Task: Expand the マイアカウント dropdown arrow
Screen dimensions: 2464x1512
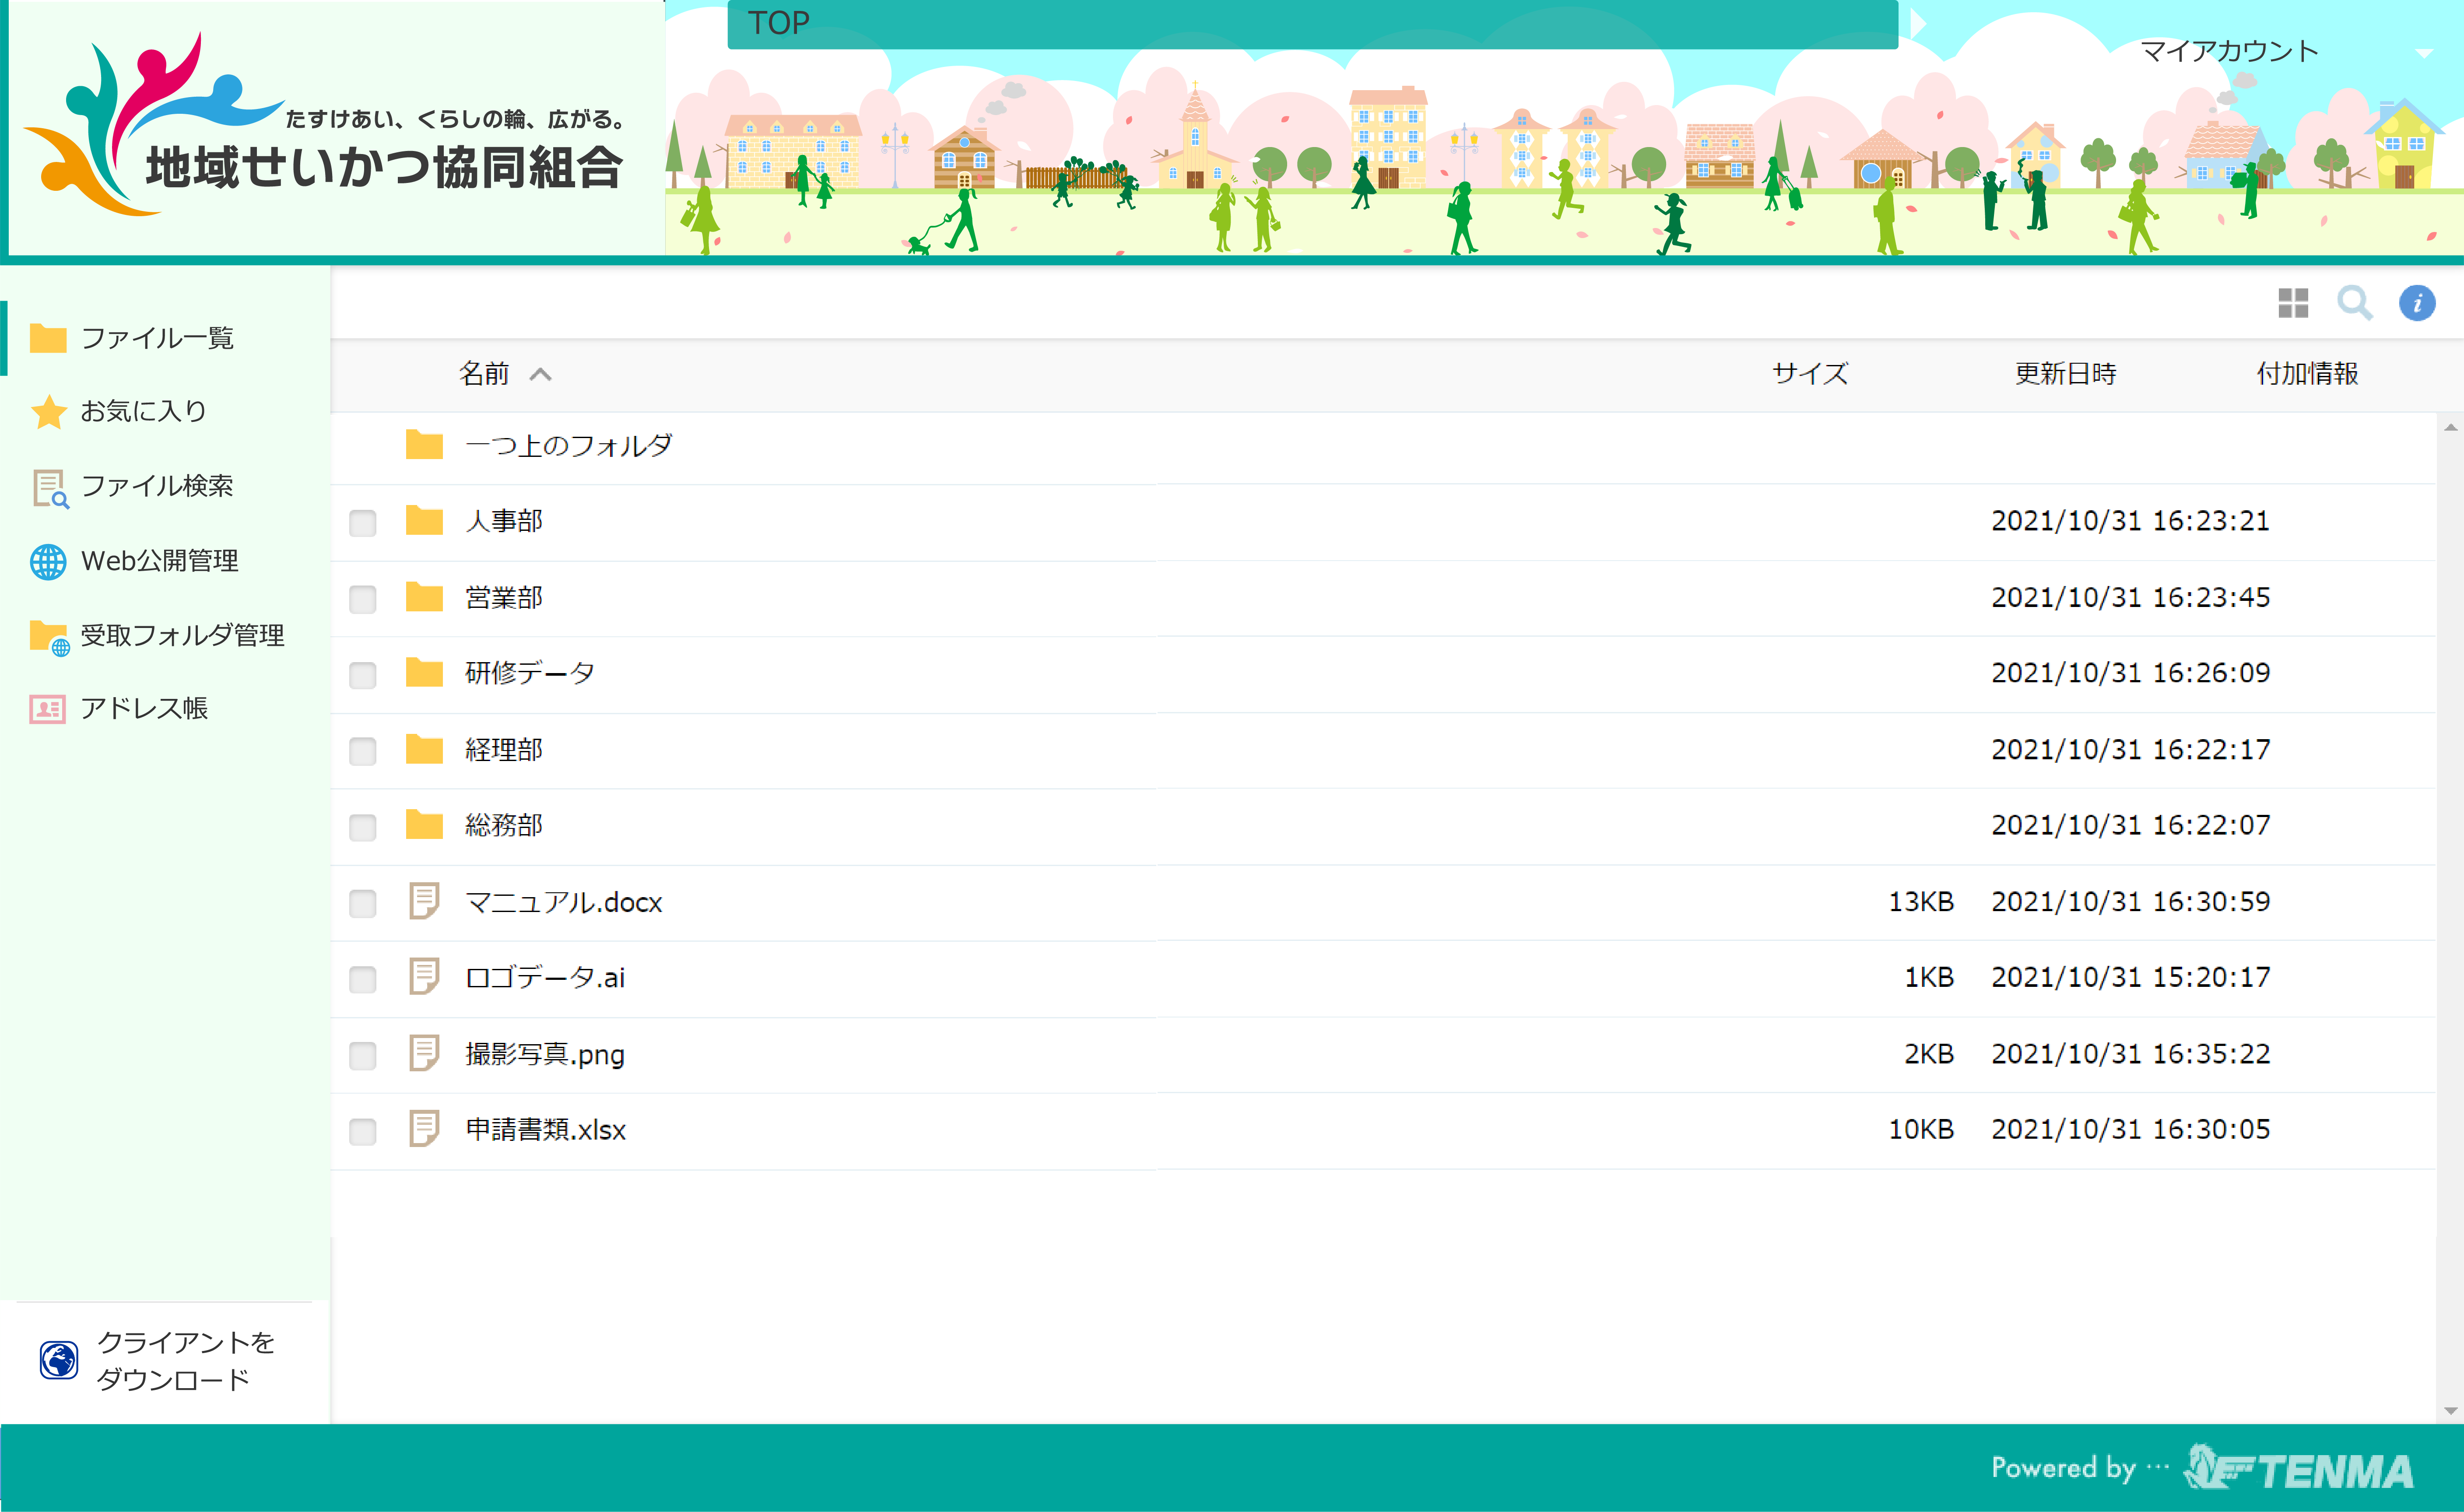Action: pyautogui.click(x=2424, y=53)
